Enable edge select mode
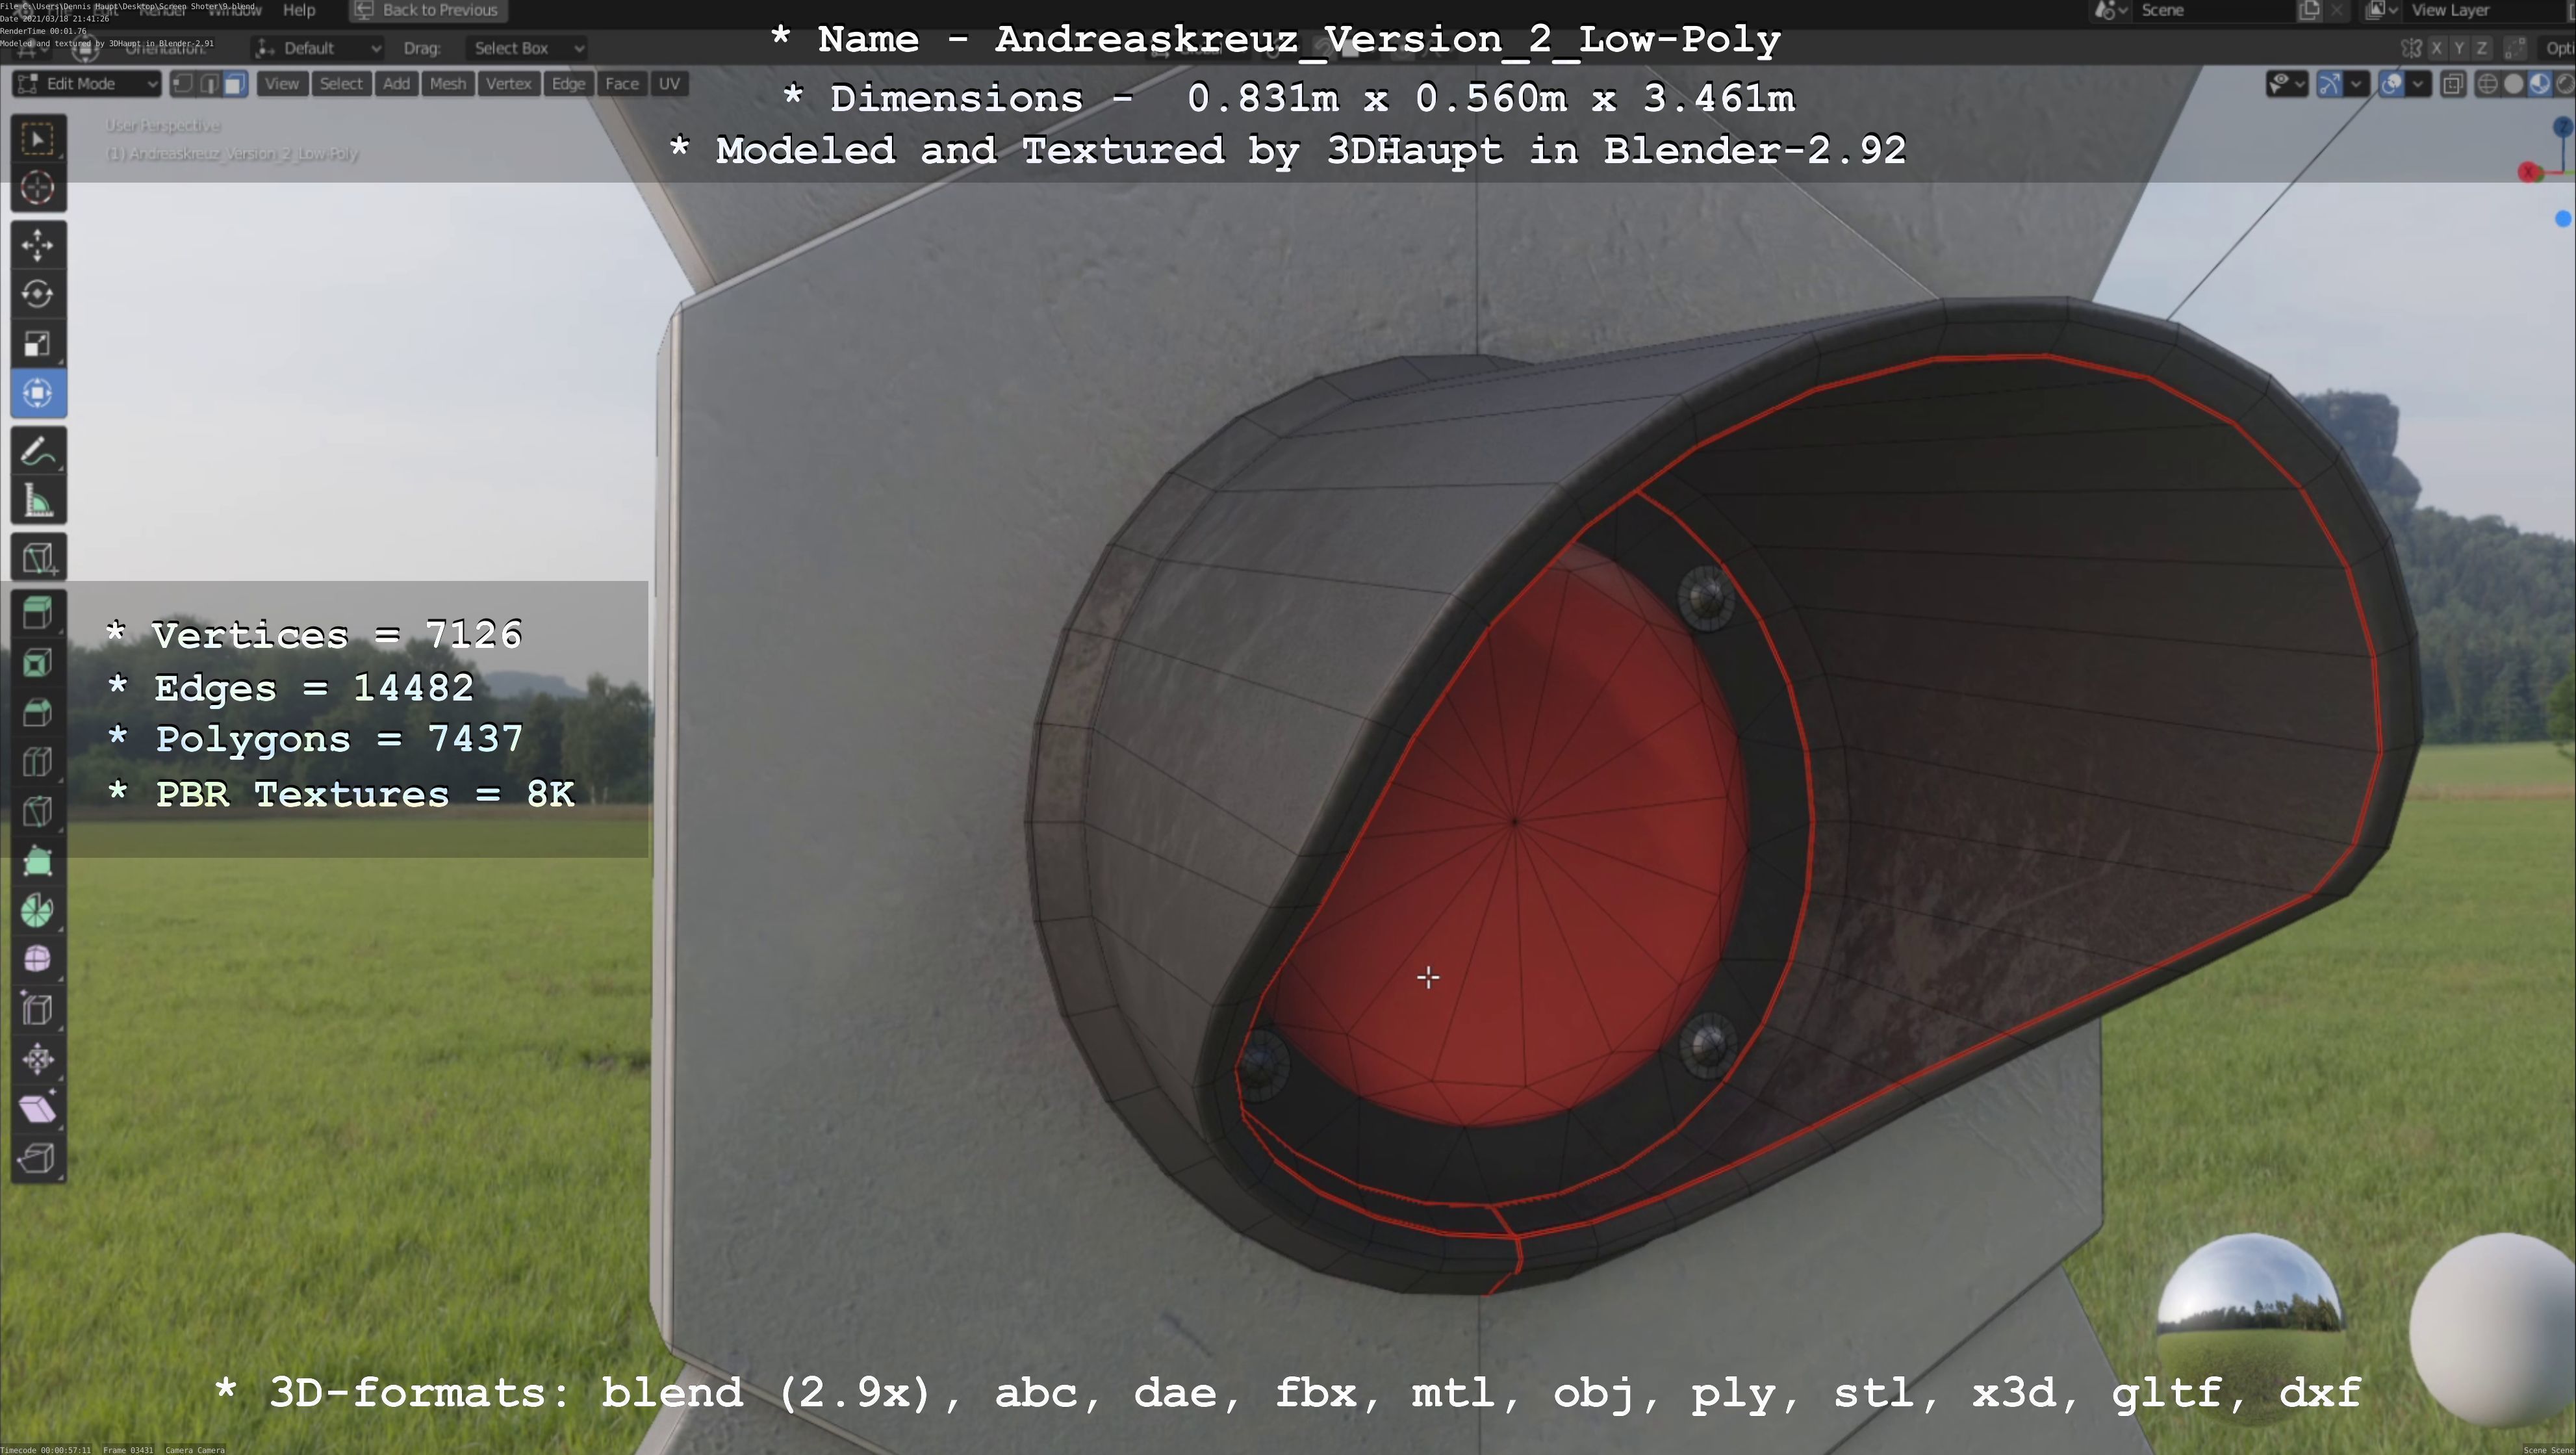This screenshot has height=1455, width=2576. [209, 84]
